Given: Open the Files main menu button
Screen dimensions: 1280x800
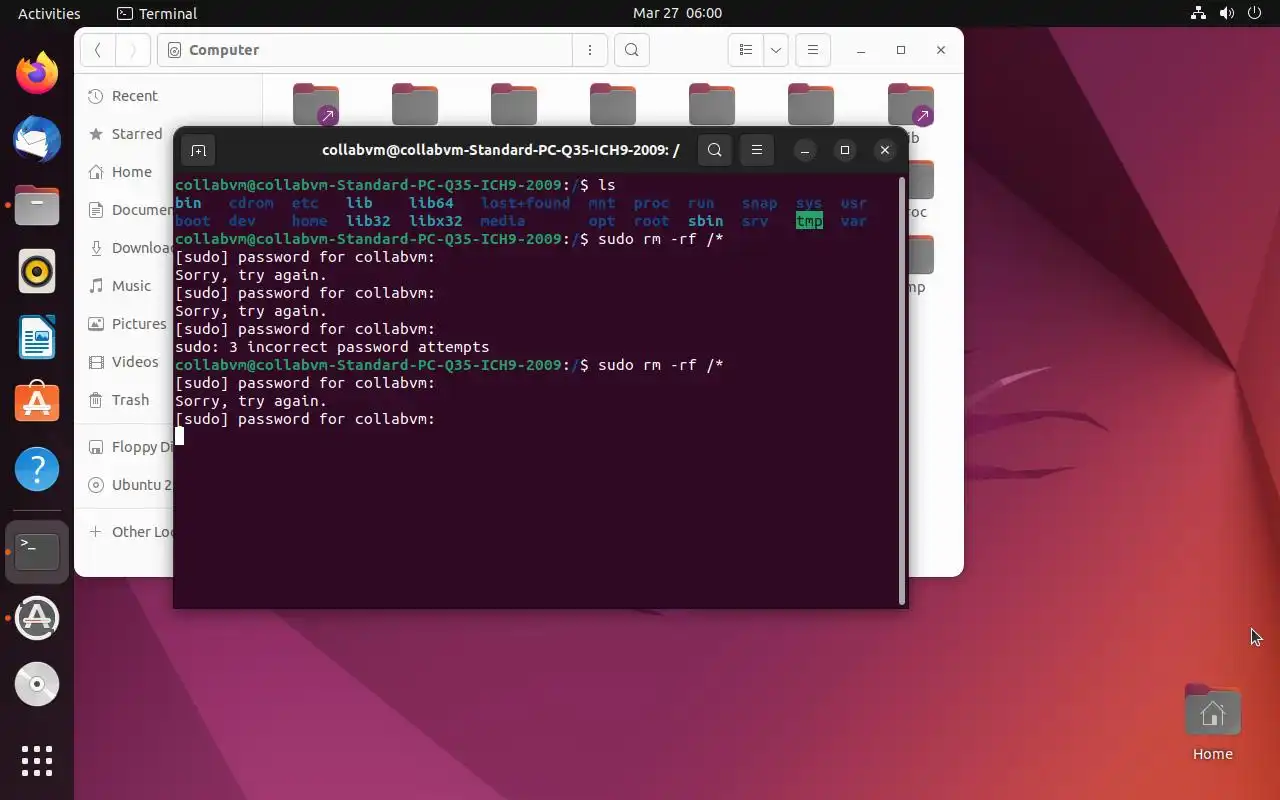Looking at the screenshot, I should click(x=812, y=50).
